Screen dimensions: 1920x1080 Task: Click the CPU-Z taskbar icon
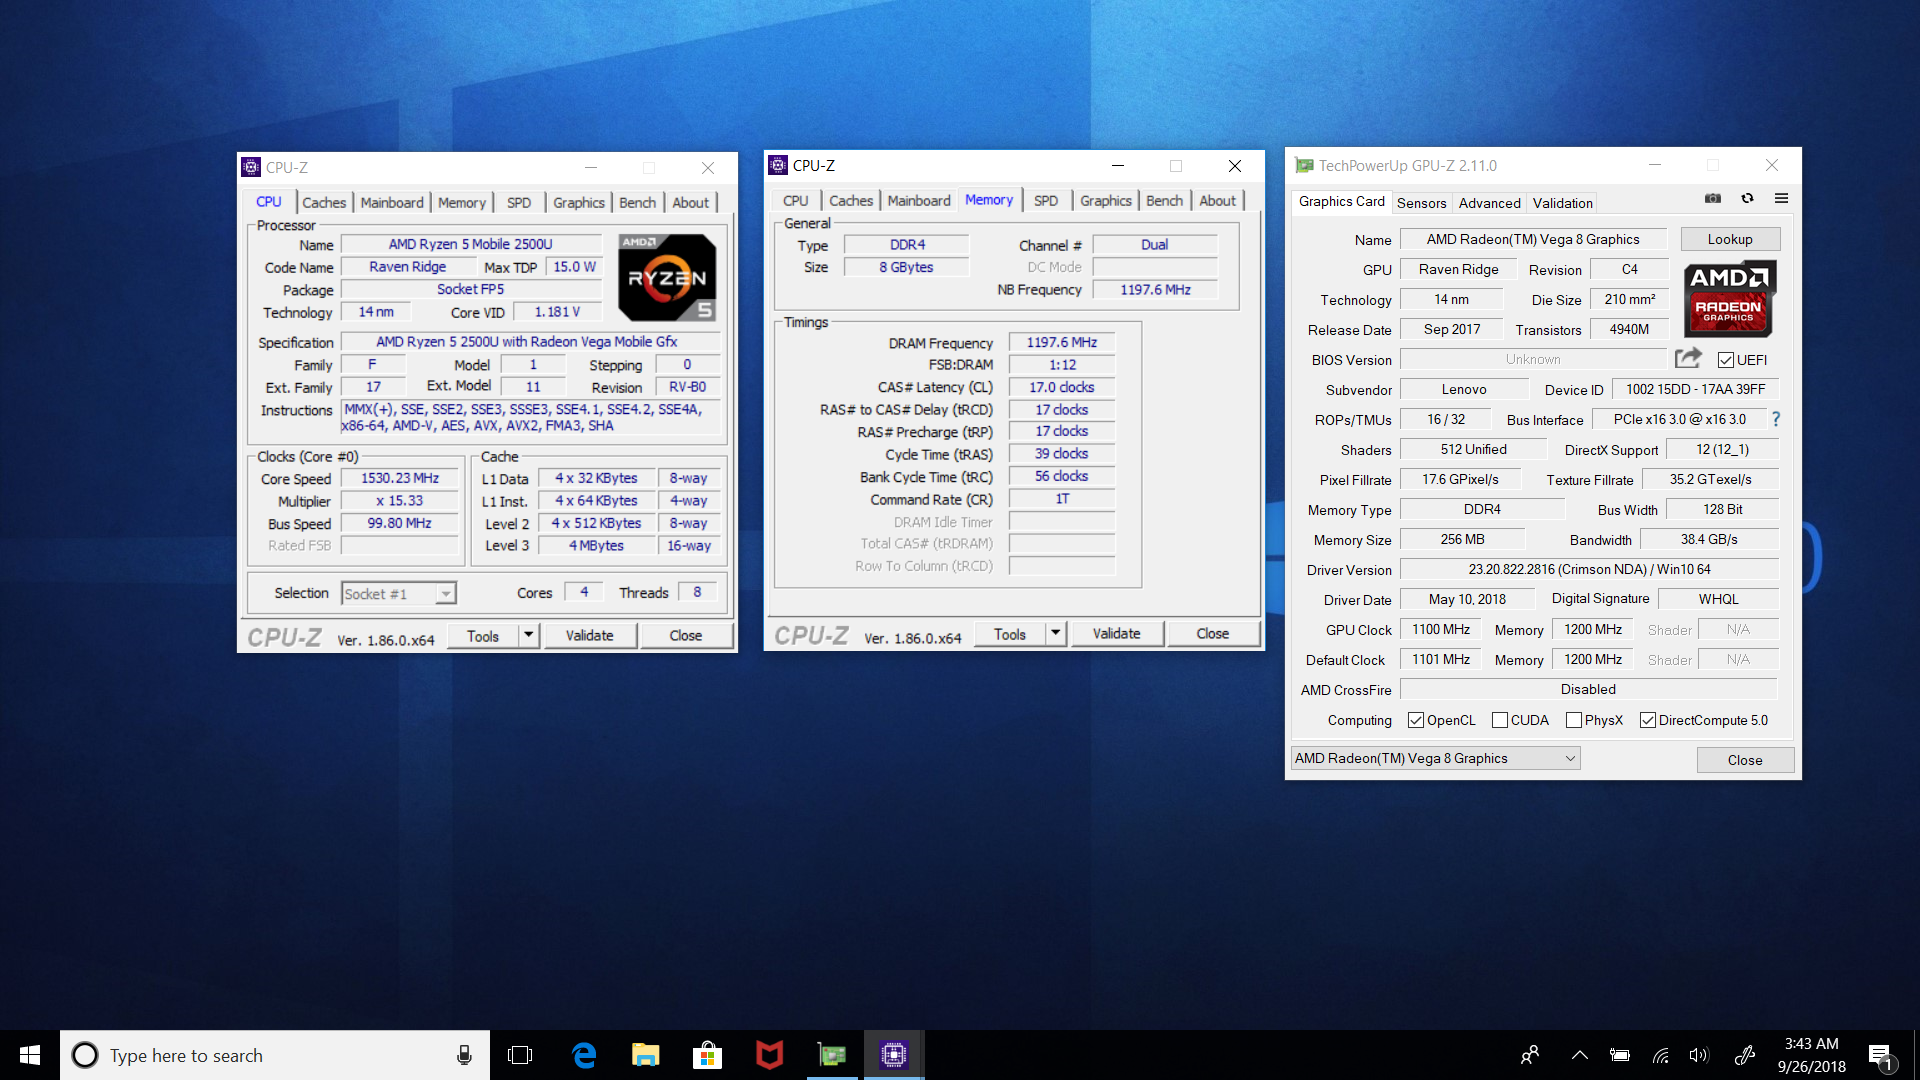tap(893, 1055)
